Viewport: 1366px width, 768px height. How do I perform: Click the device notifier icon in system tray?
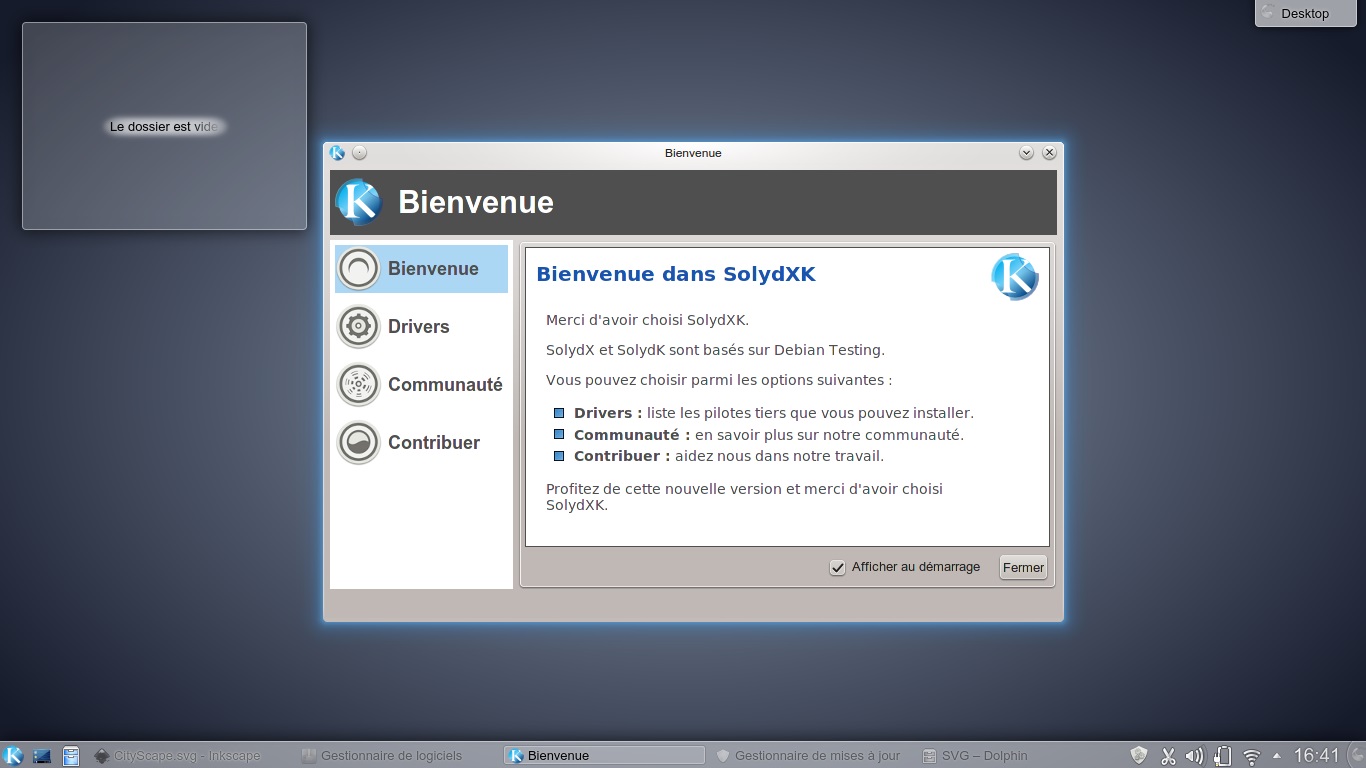point(1222,756)
